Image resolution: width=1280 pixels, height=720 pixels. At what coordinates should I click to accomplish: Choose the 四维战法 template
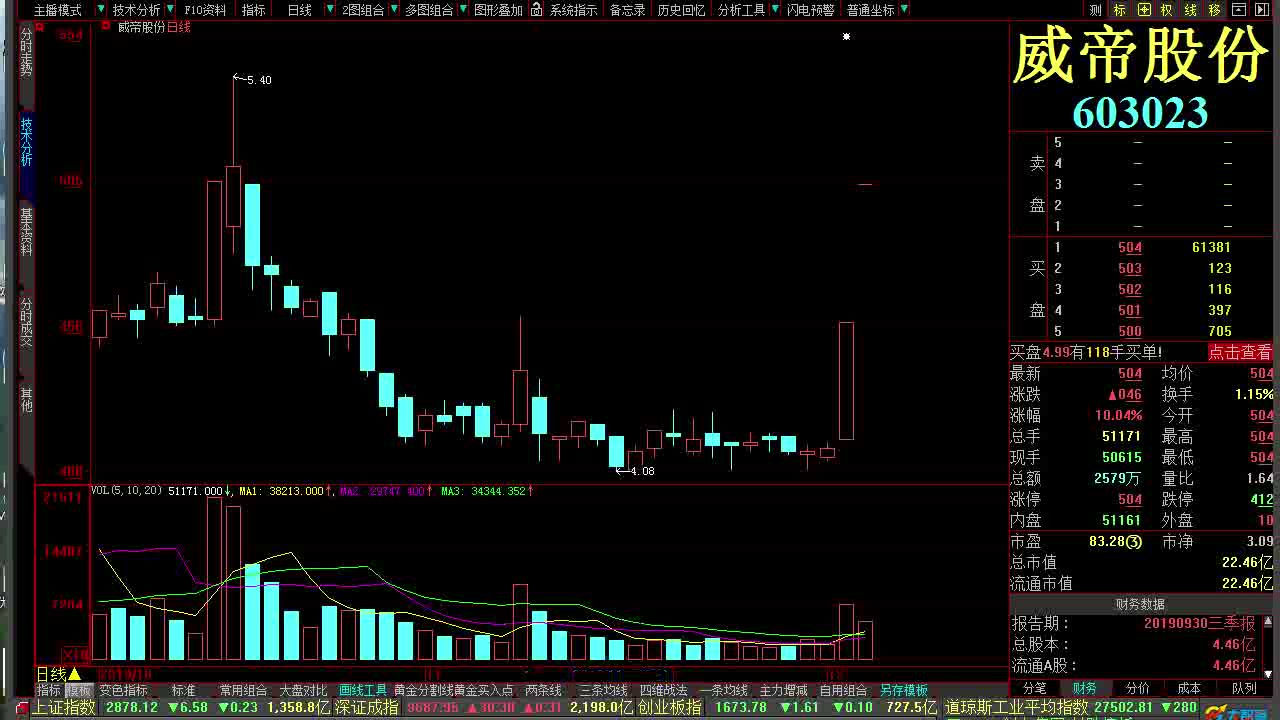[664, 690]
